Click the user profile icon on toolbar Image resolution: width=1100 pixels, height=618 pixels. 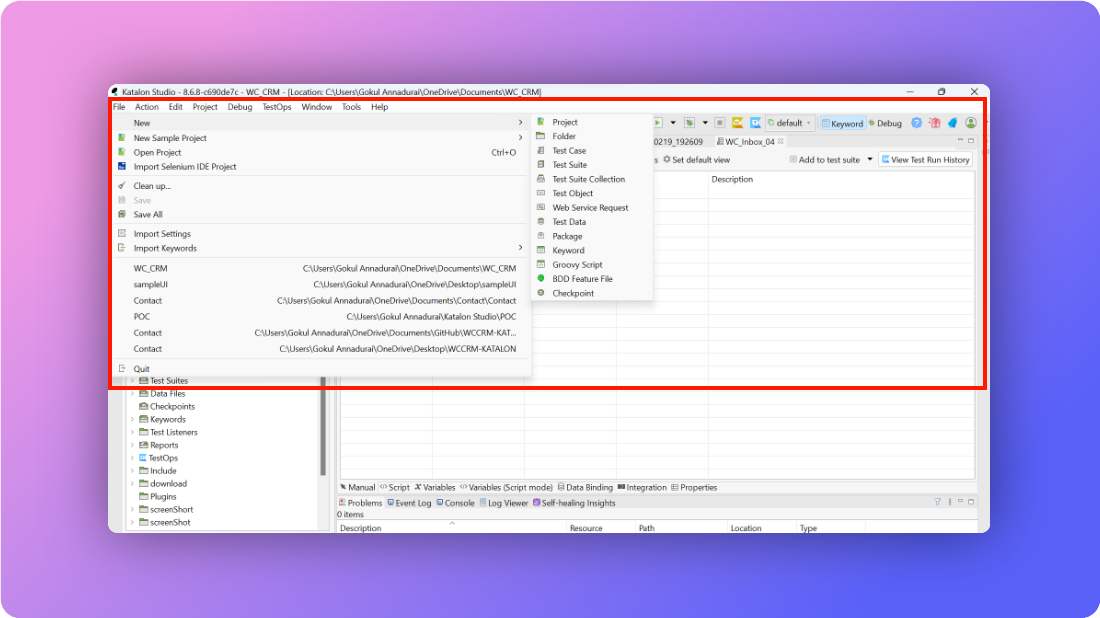click(971, 122)
